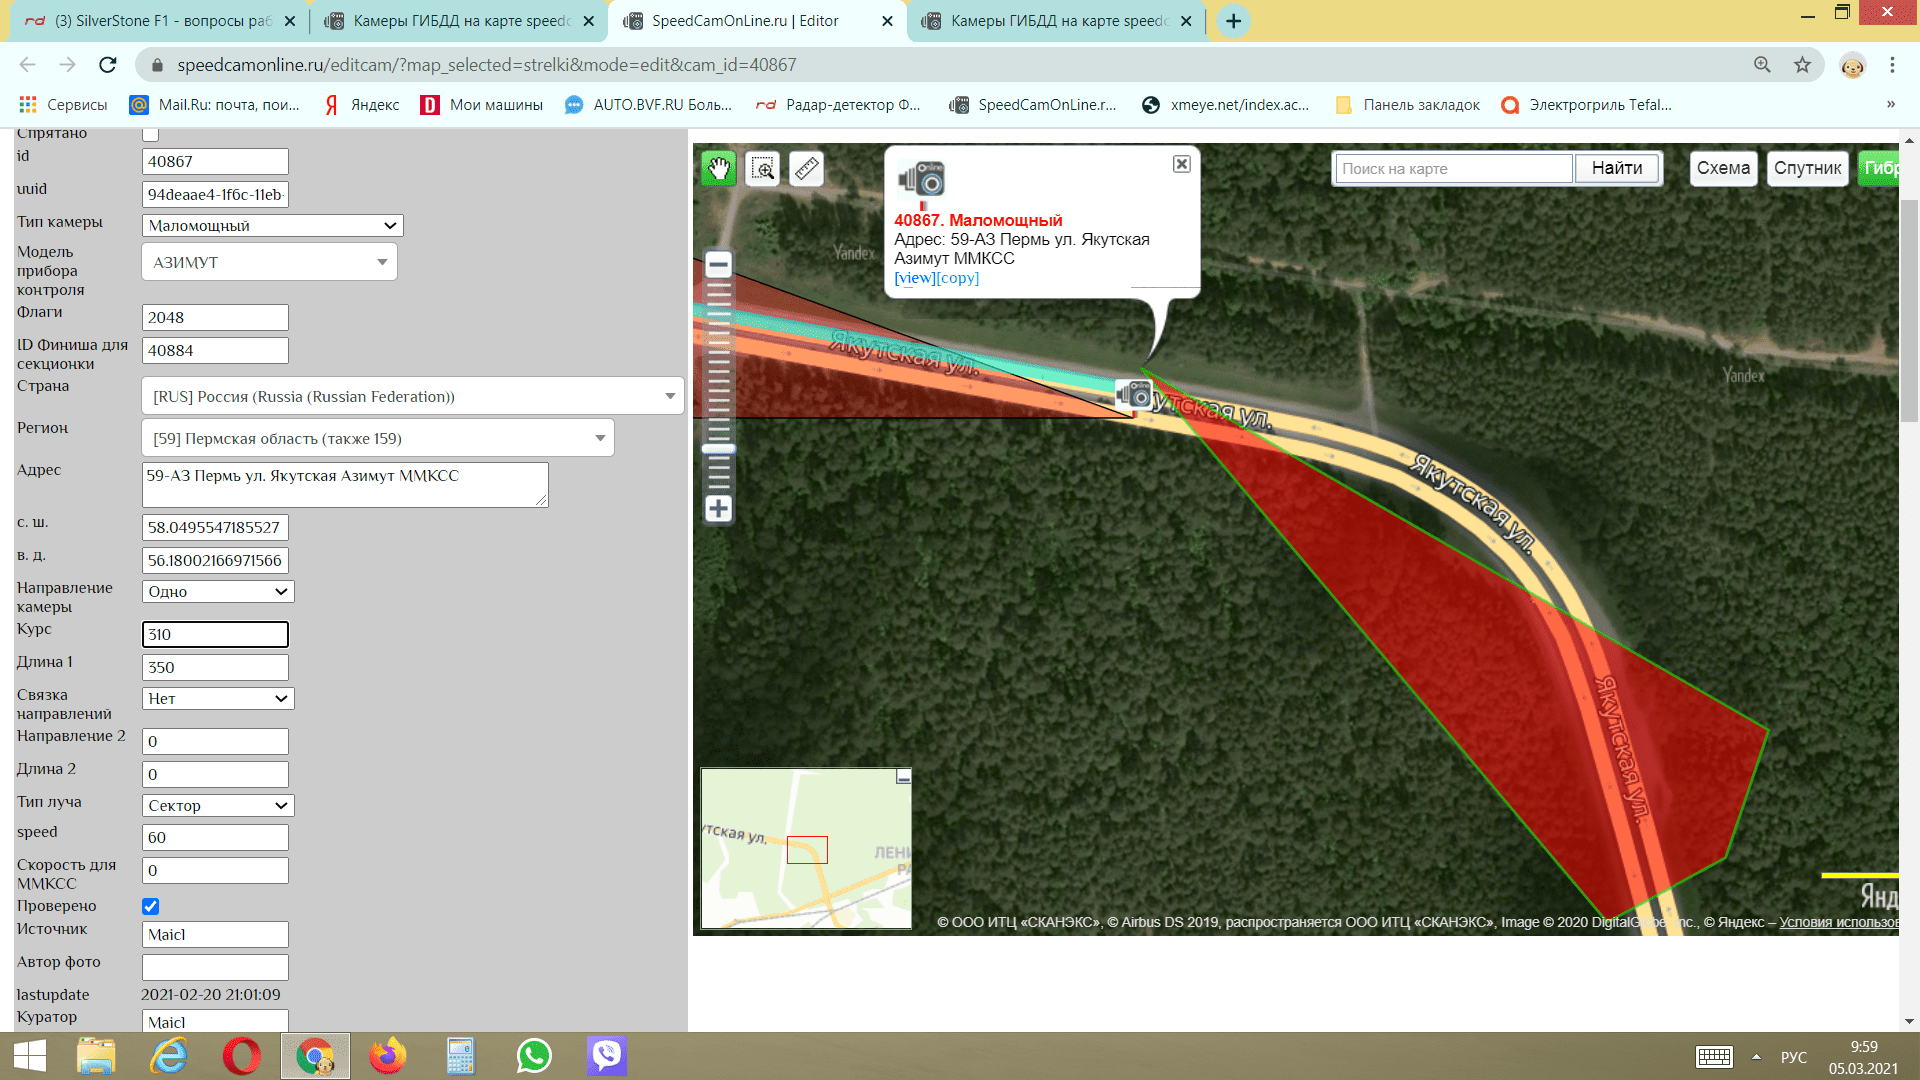This screenshot has height=1080, width=1920.
Task: Switch map to Спутник view
Action: (x=1806, y=168)
